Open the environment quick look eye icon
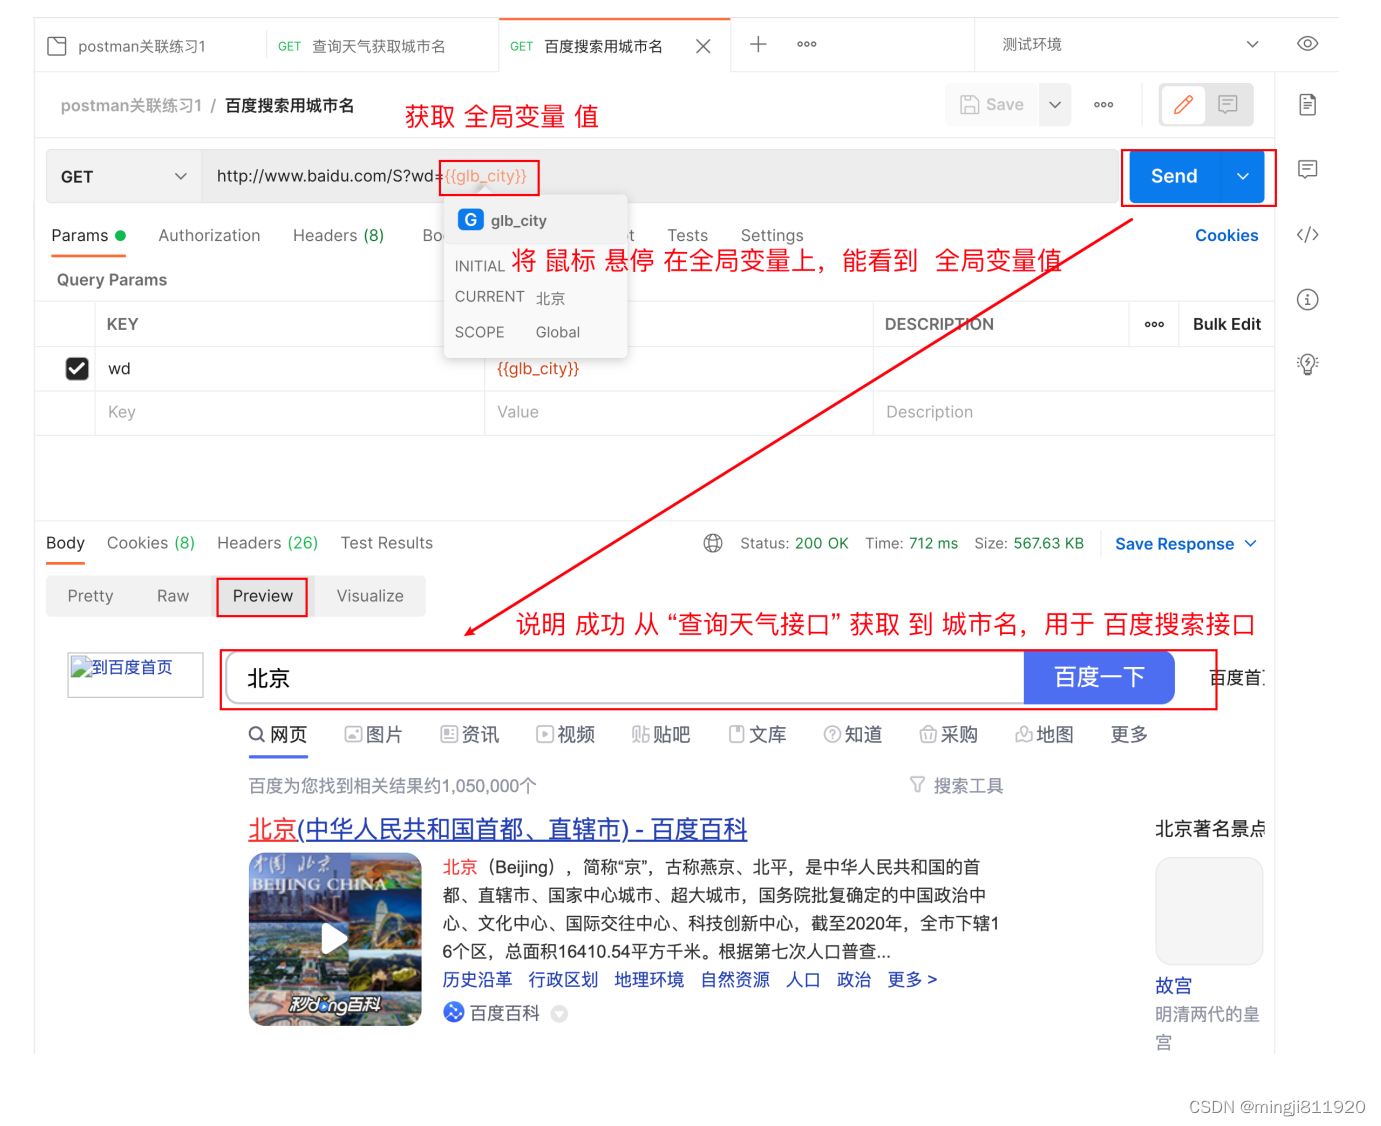Viewport: 1381px width, 1126px height. coord(1307,44)
